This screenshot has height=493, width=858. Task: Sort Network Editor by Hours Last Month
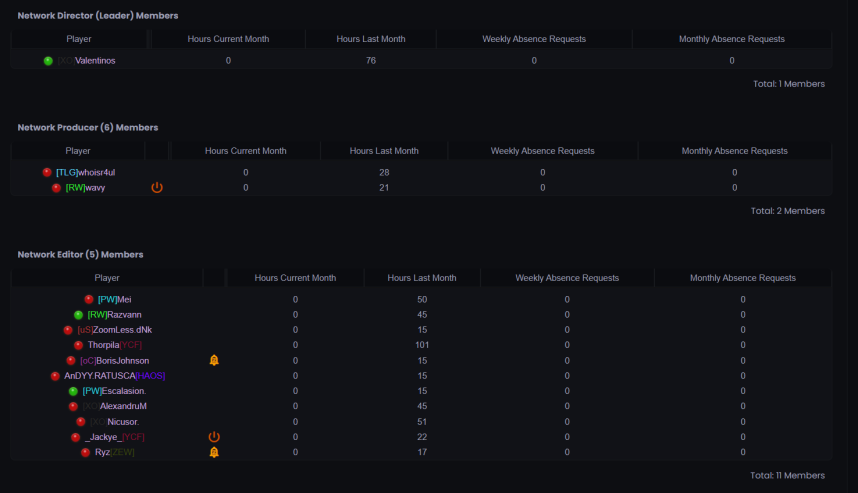coord(422,278)
